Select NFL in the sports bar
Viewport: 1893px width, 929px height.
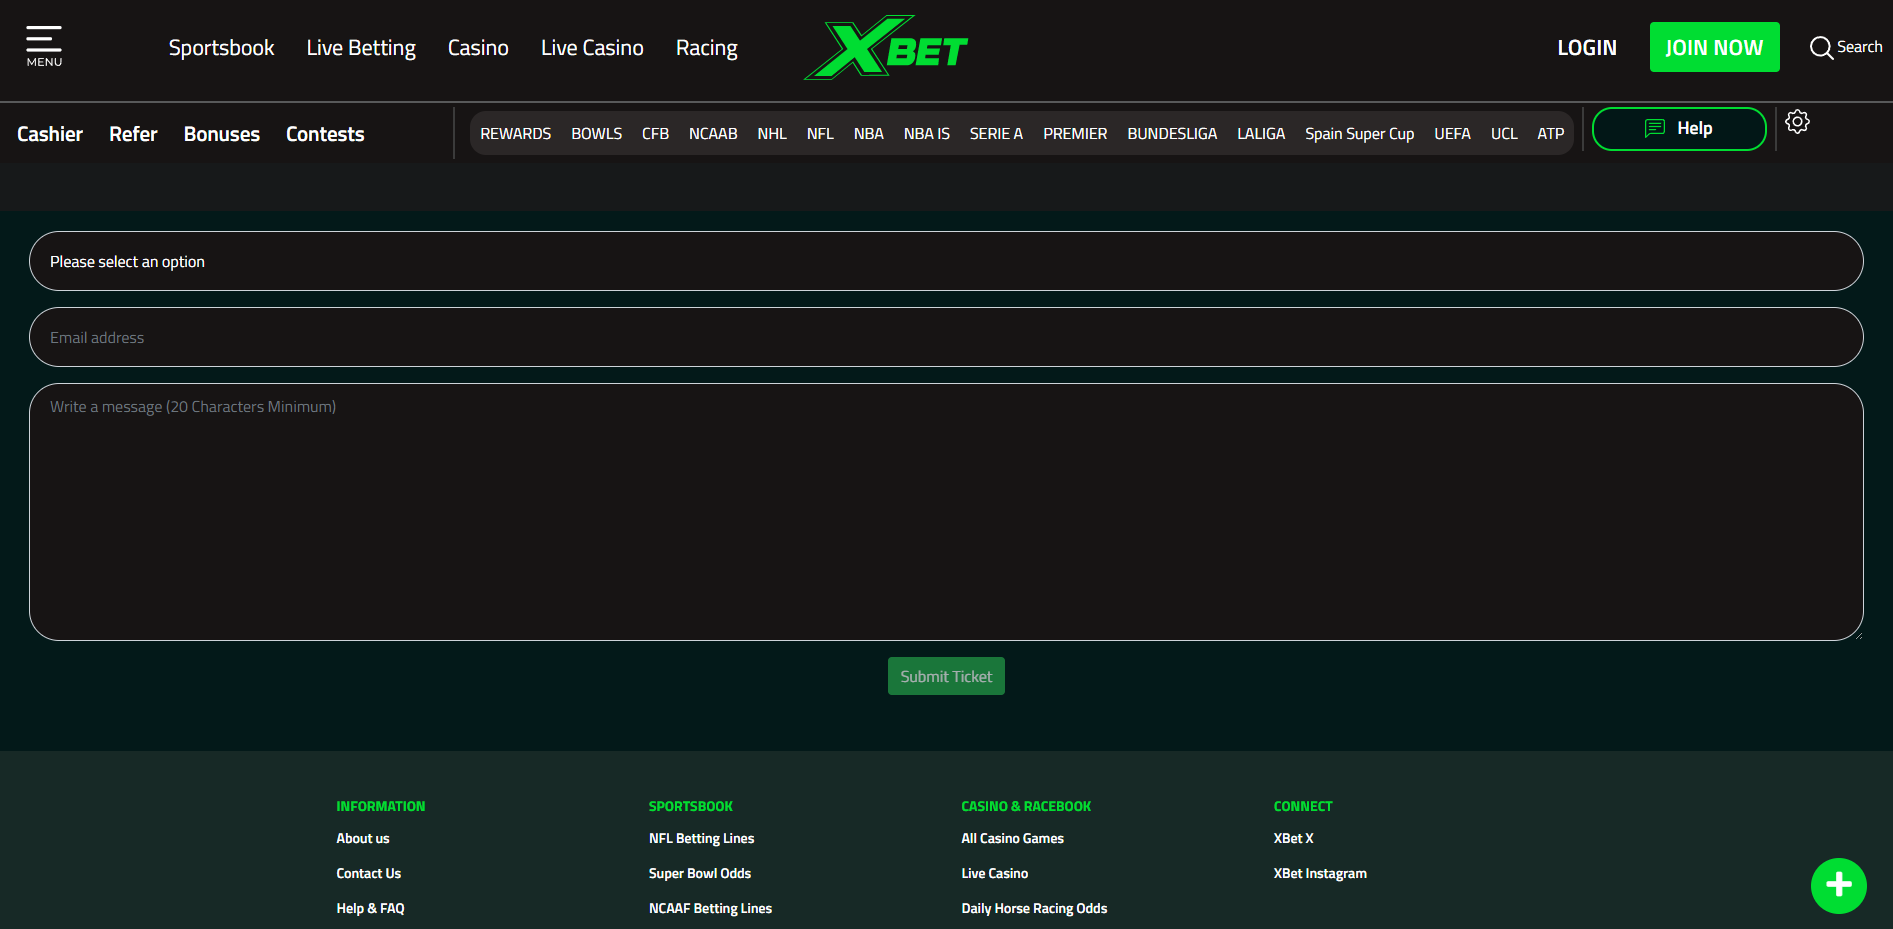tap(820, 133)
